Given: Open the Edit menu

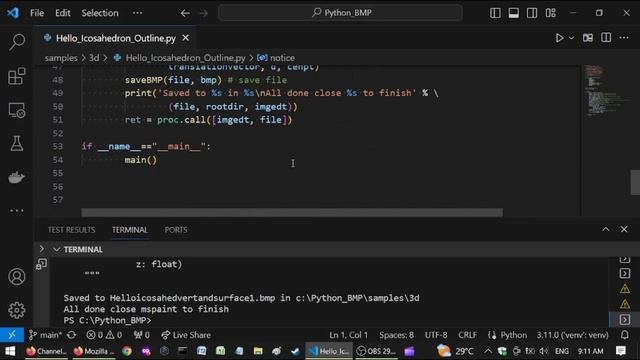Looking at the screenshot, I should tap(62, 13).
